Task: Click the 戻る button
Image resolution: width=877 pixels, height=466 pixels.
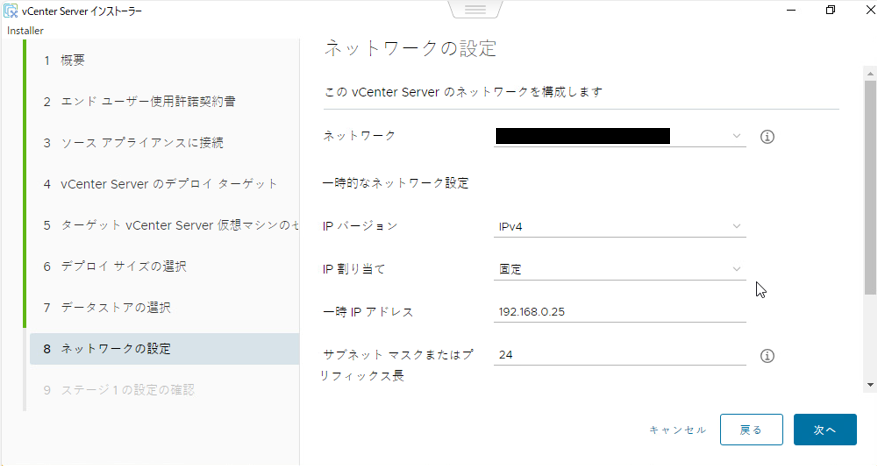Action: click(751, 429)
